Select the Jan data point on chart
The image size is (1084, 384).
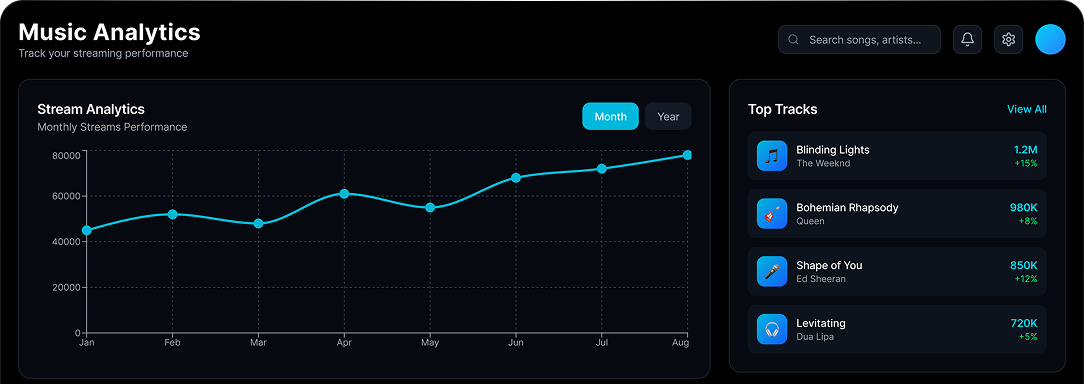pyautogui.click(x=86, y=230)
